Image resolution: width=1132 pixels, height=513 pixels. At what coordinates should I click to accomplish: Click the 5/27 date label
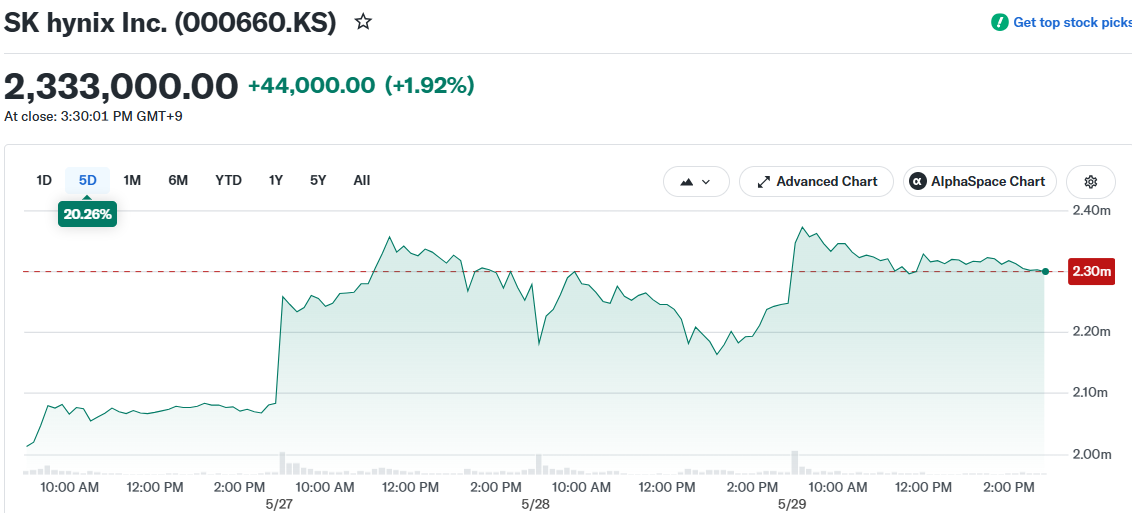278,504
